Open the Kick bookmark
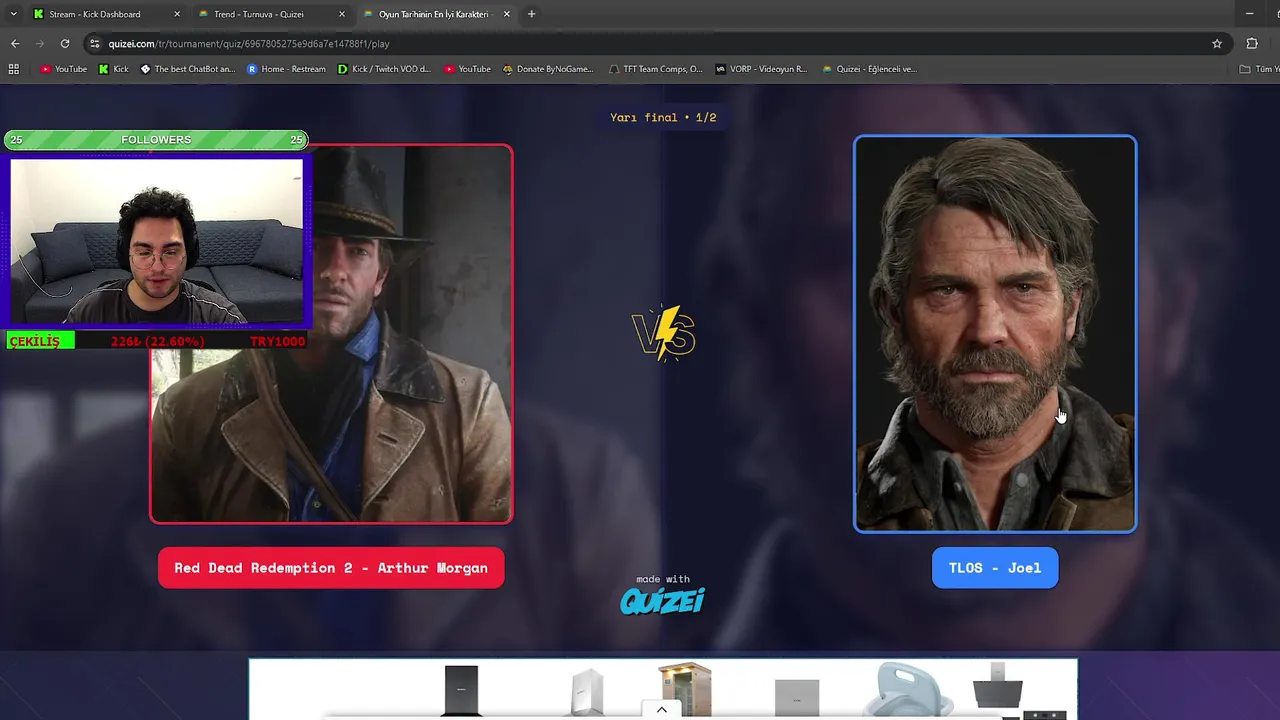Image resolution: width=1280 pixels, height=720 pixels. (x=114, y=69)
